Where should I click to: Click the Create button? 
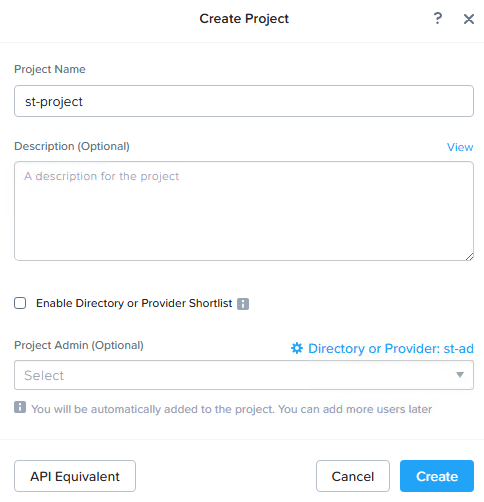coord(437,476)
